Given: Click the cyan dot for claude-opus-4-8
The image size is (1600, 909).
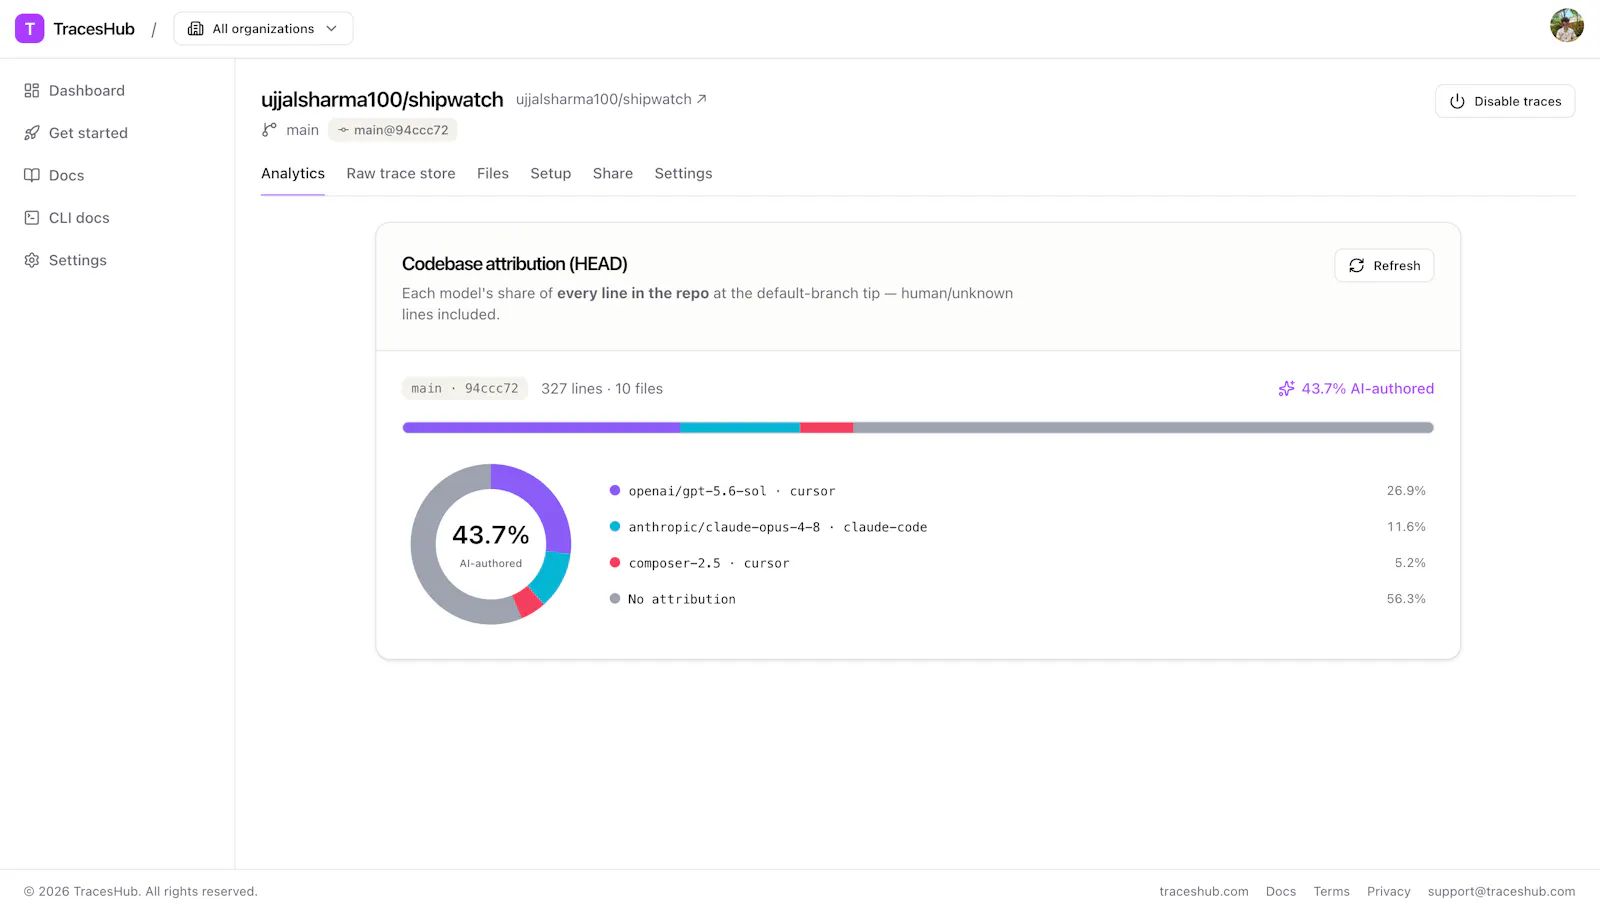Looking at the screenshot, I should [x=615, y=527].
